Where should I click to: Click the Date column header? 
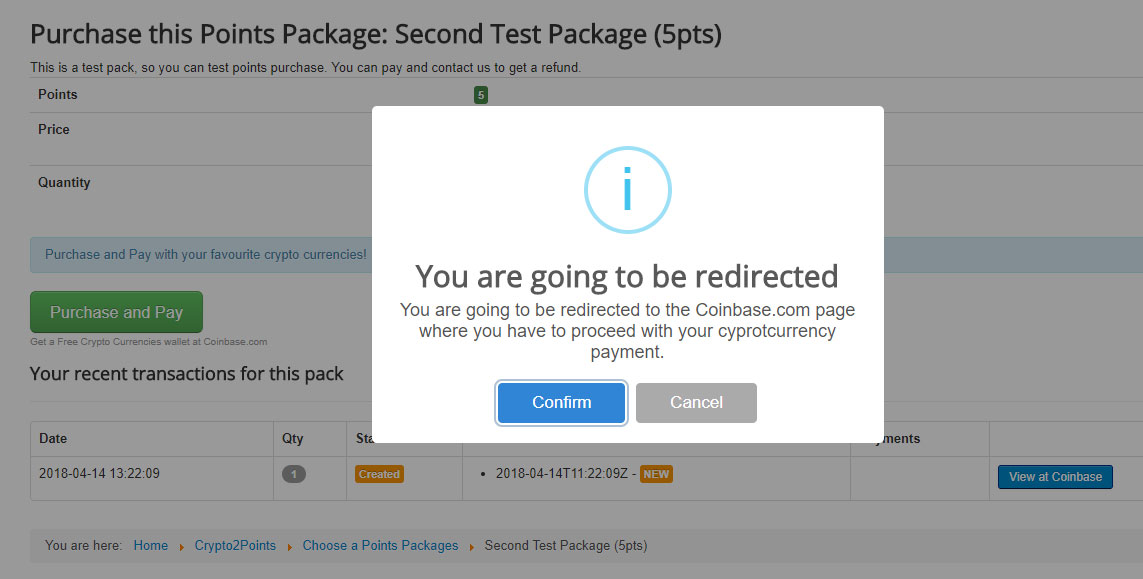(53, 438)
